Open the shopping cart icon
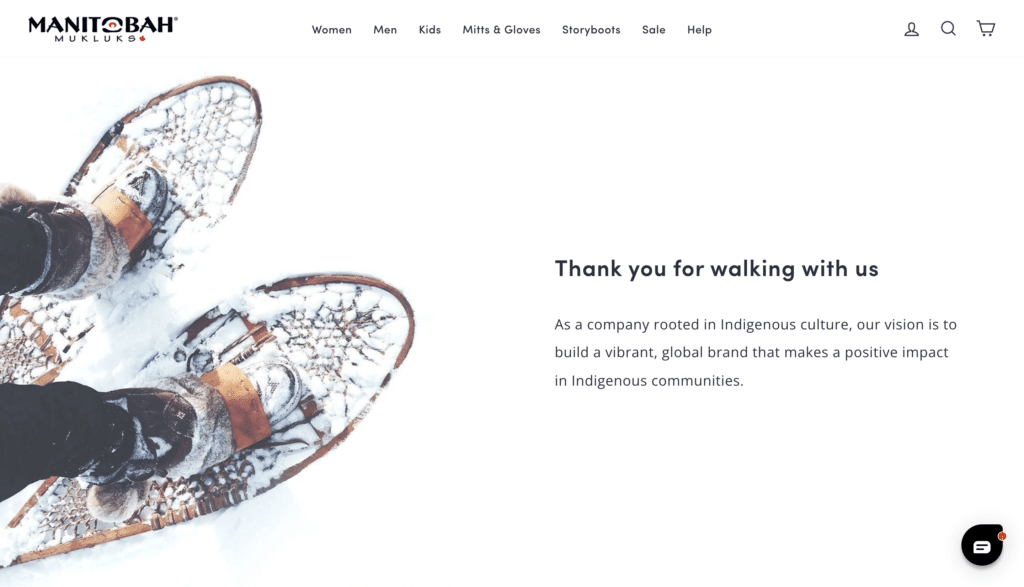Image resolution: width=1024 pixels, height=587 pixels. [x=985, y=28]
